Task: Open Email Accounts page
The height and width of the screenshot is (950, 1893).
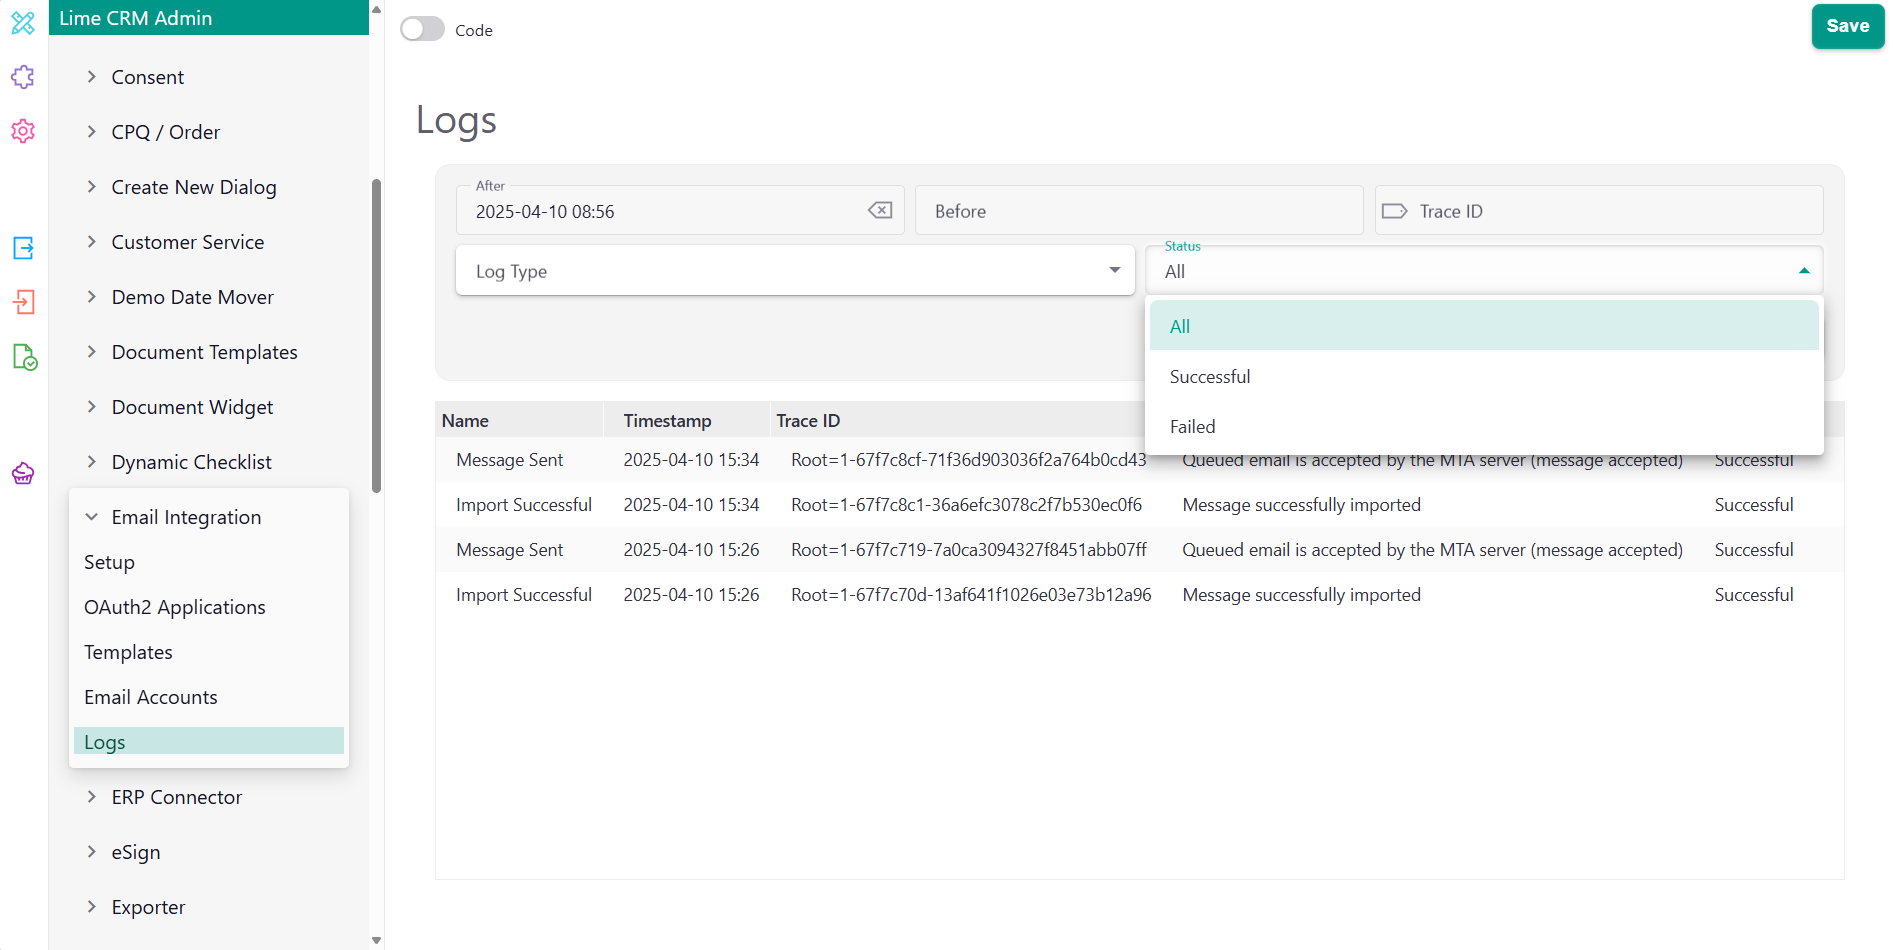Action: click(209, 697)
